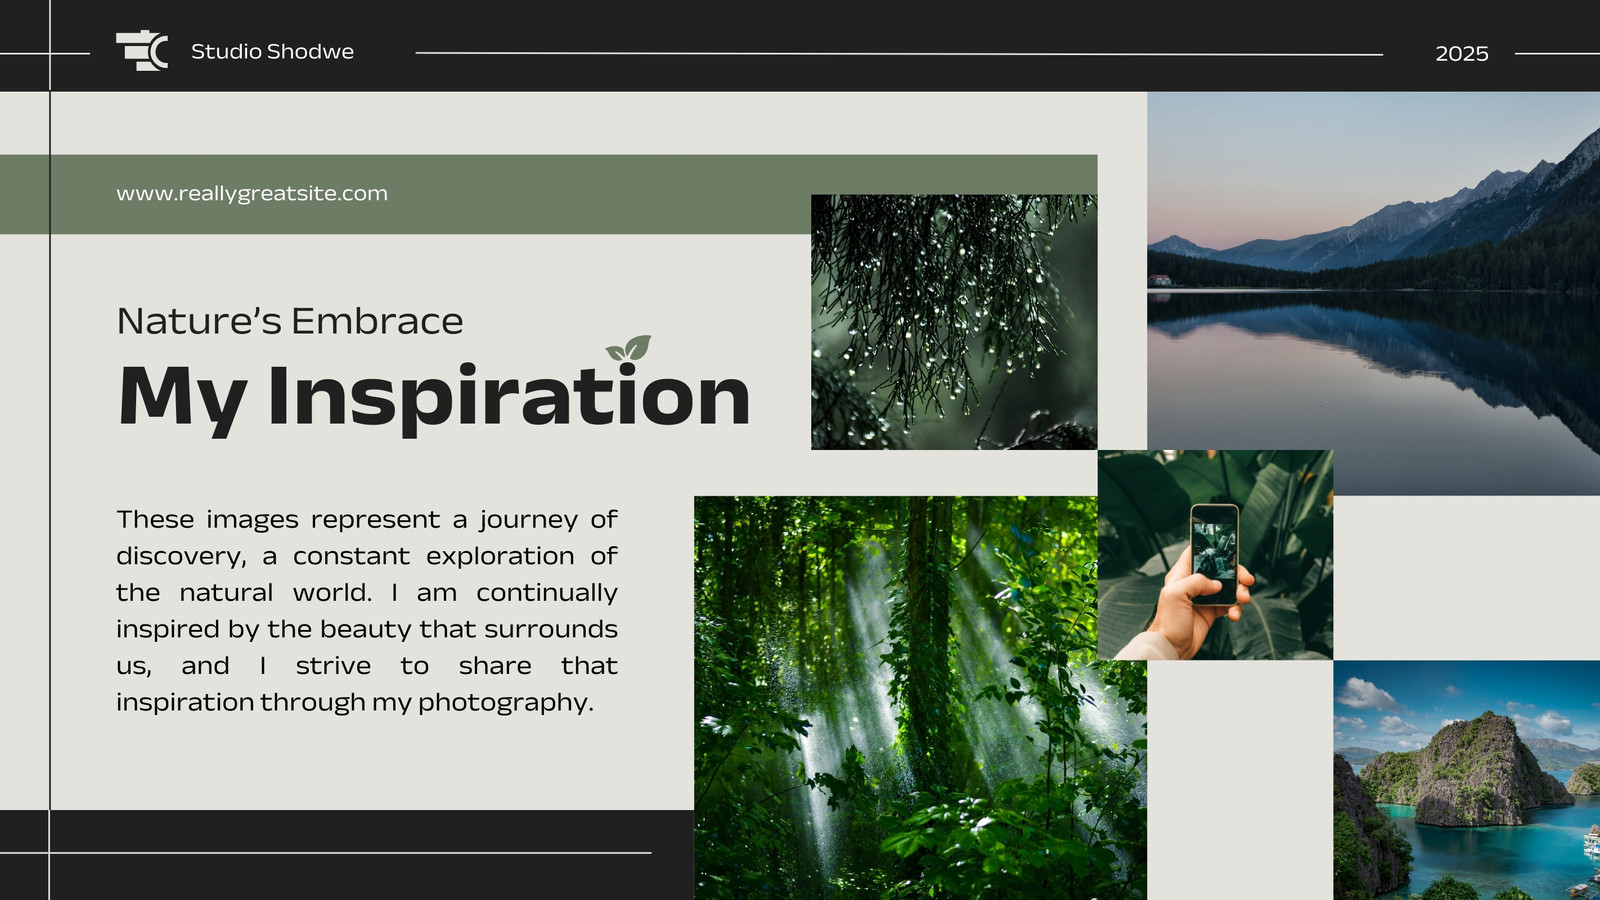
Task: Click the 2025 year label
Action: click(1462, 54)
